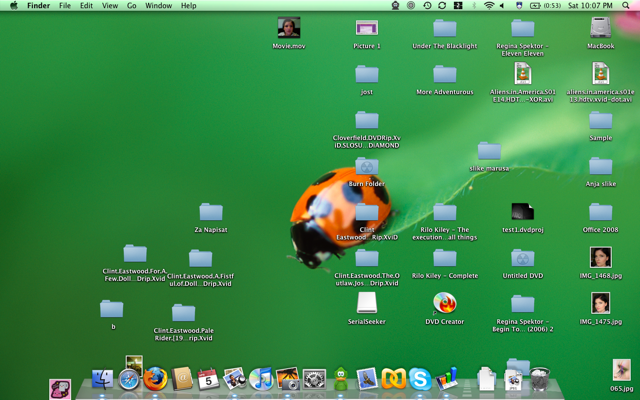Image resolution: width=640 pixels, height=400 pixels.
Task: Select the Sample folder
Action: [x=600, y=120]
